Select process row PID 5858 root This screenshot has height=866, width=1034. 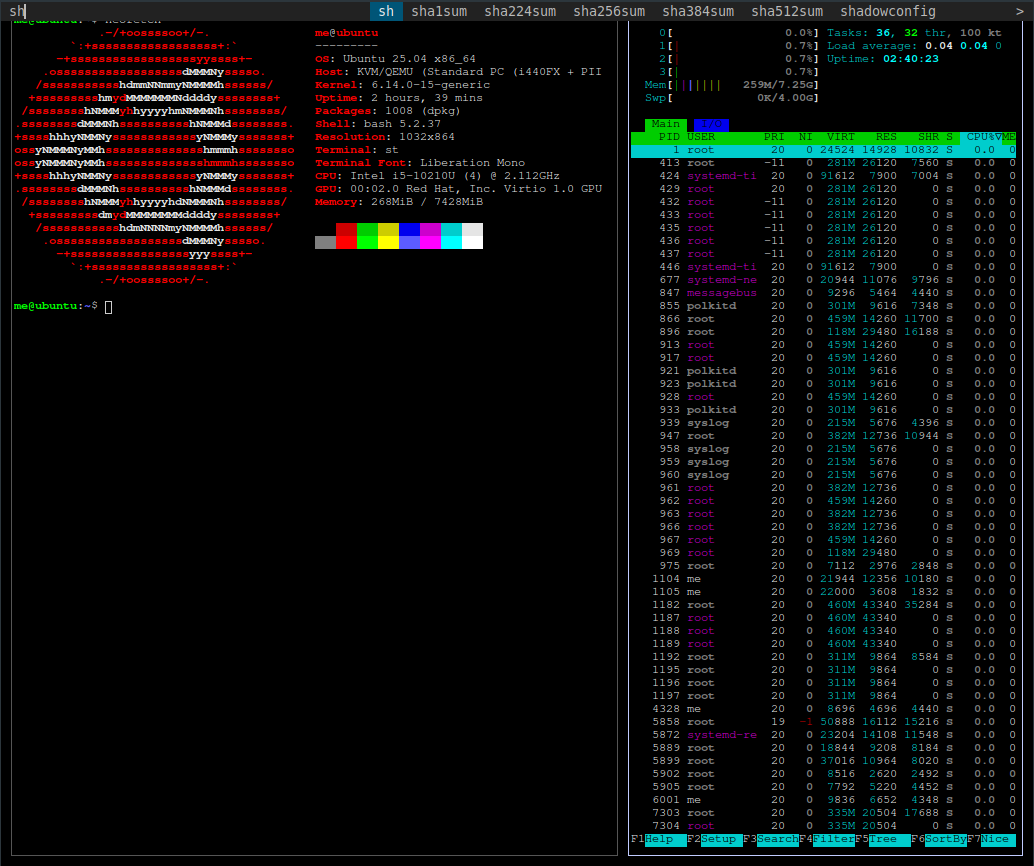[x=823, y=722]
